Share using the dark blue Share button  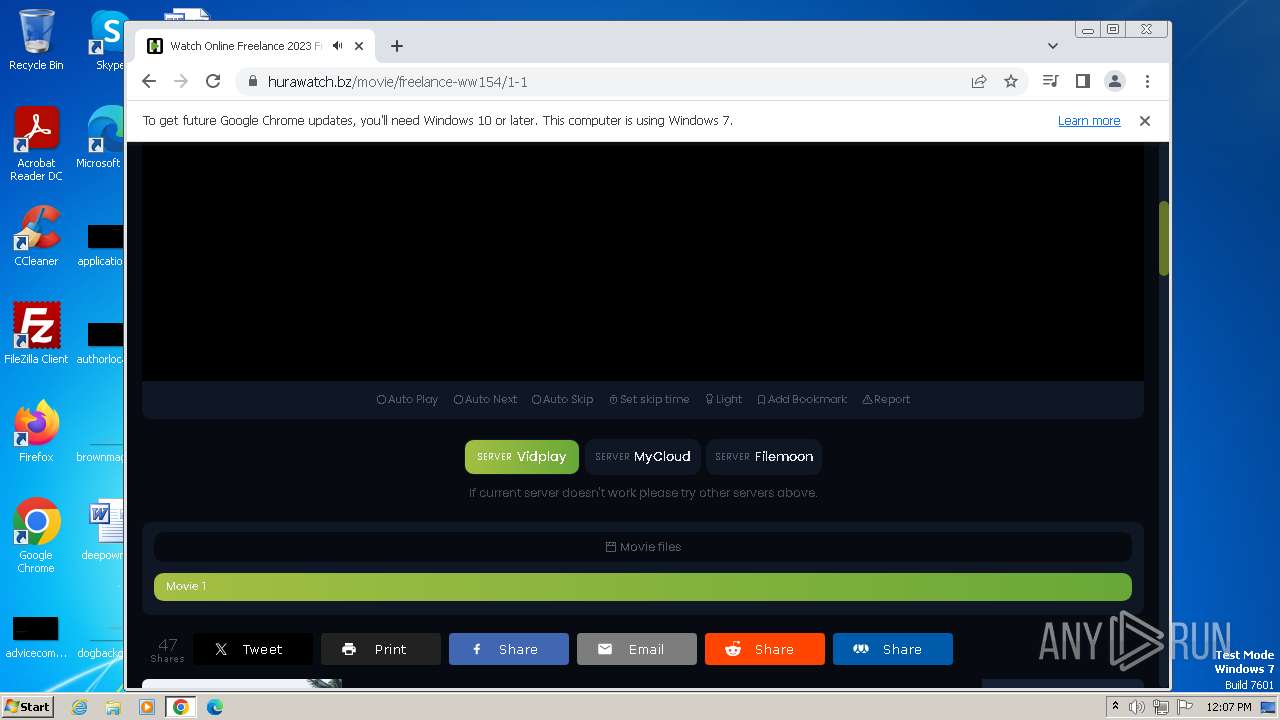tap(893, 649)
